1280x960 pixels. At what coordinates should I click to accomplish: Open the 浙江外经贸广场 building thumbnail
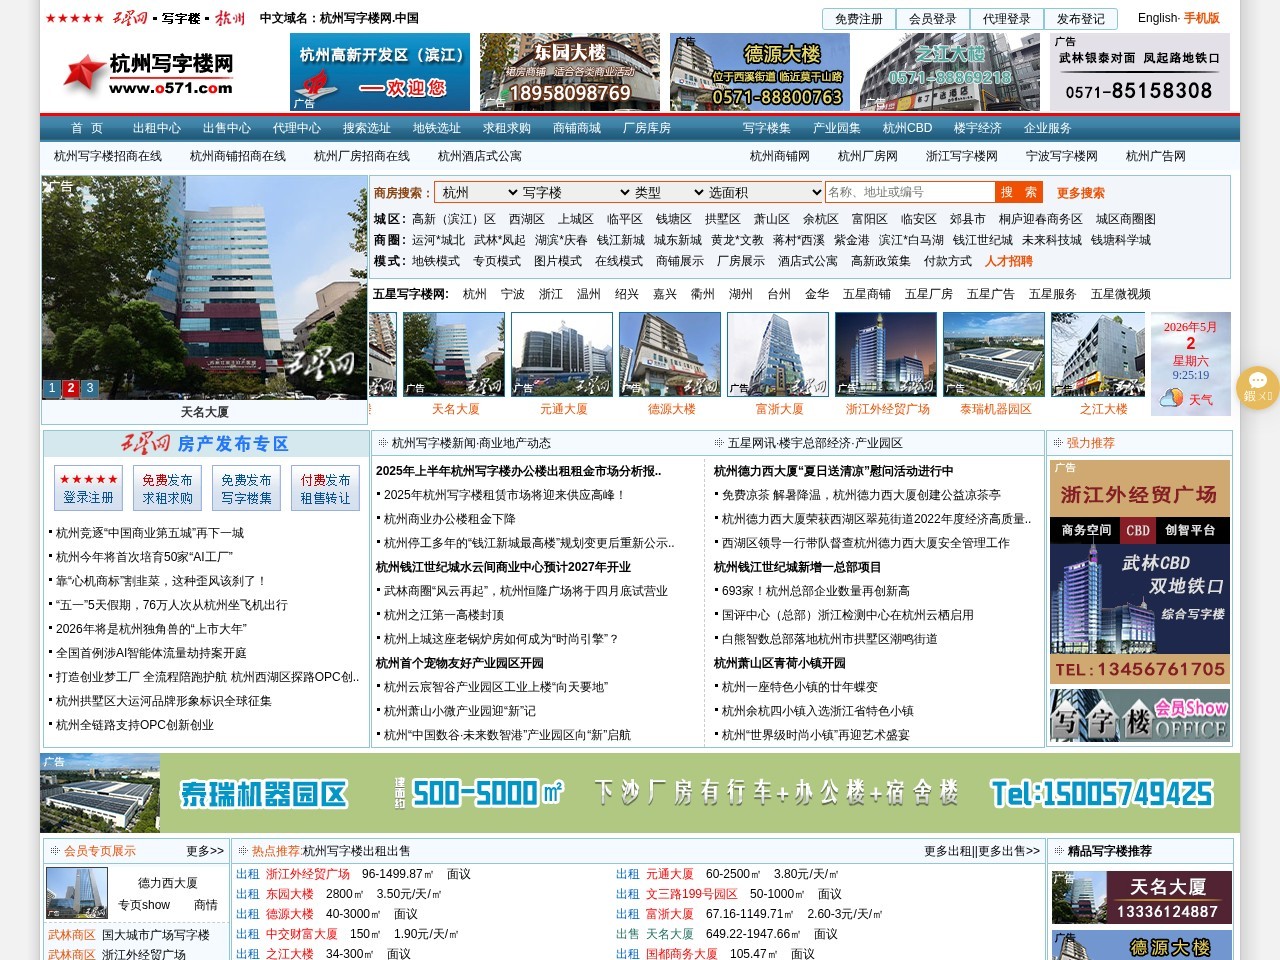click(x=886, y=354)
